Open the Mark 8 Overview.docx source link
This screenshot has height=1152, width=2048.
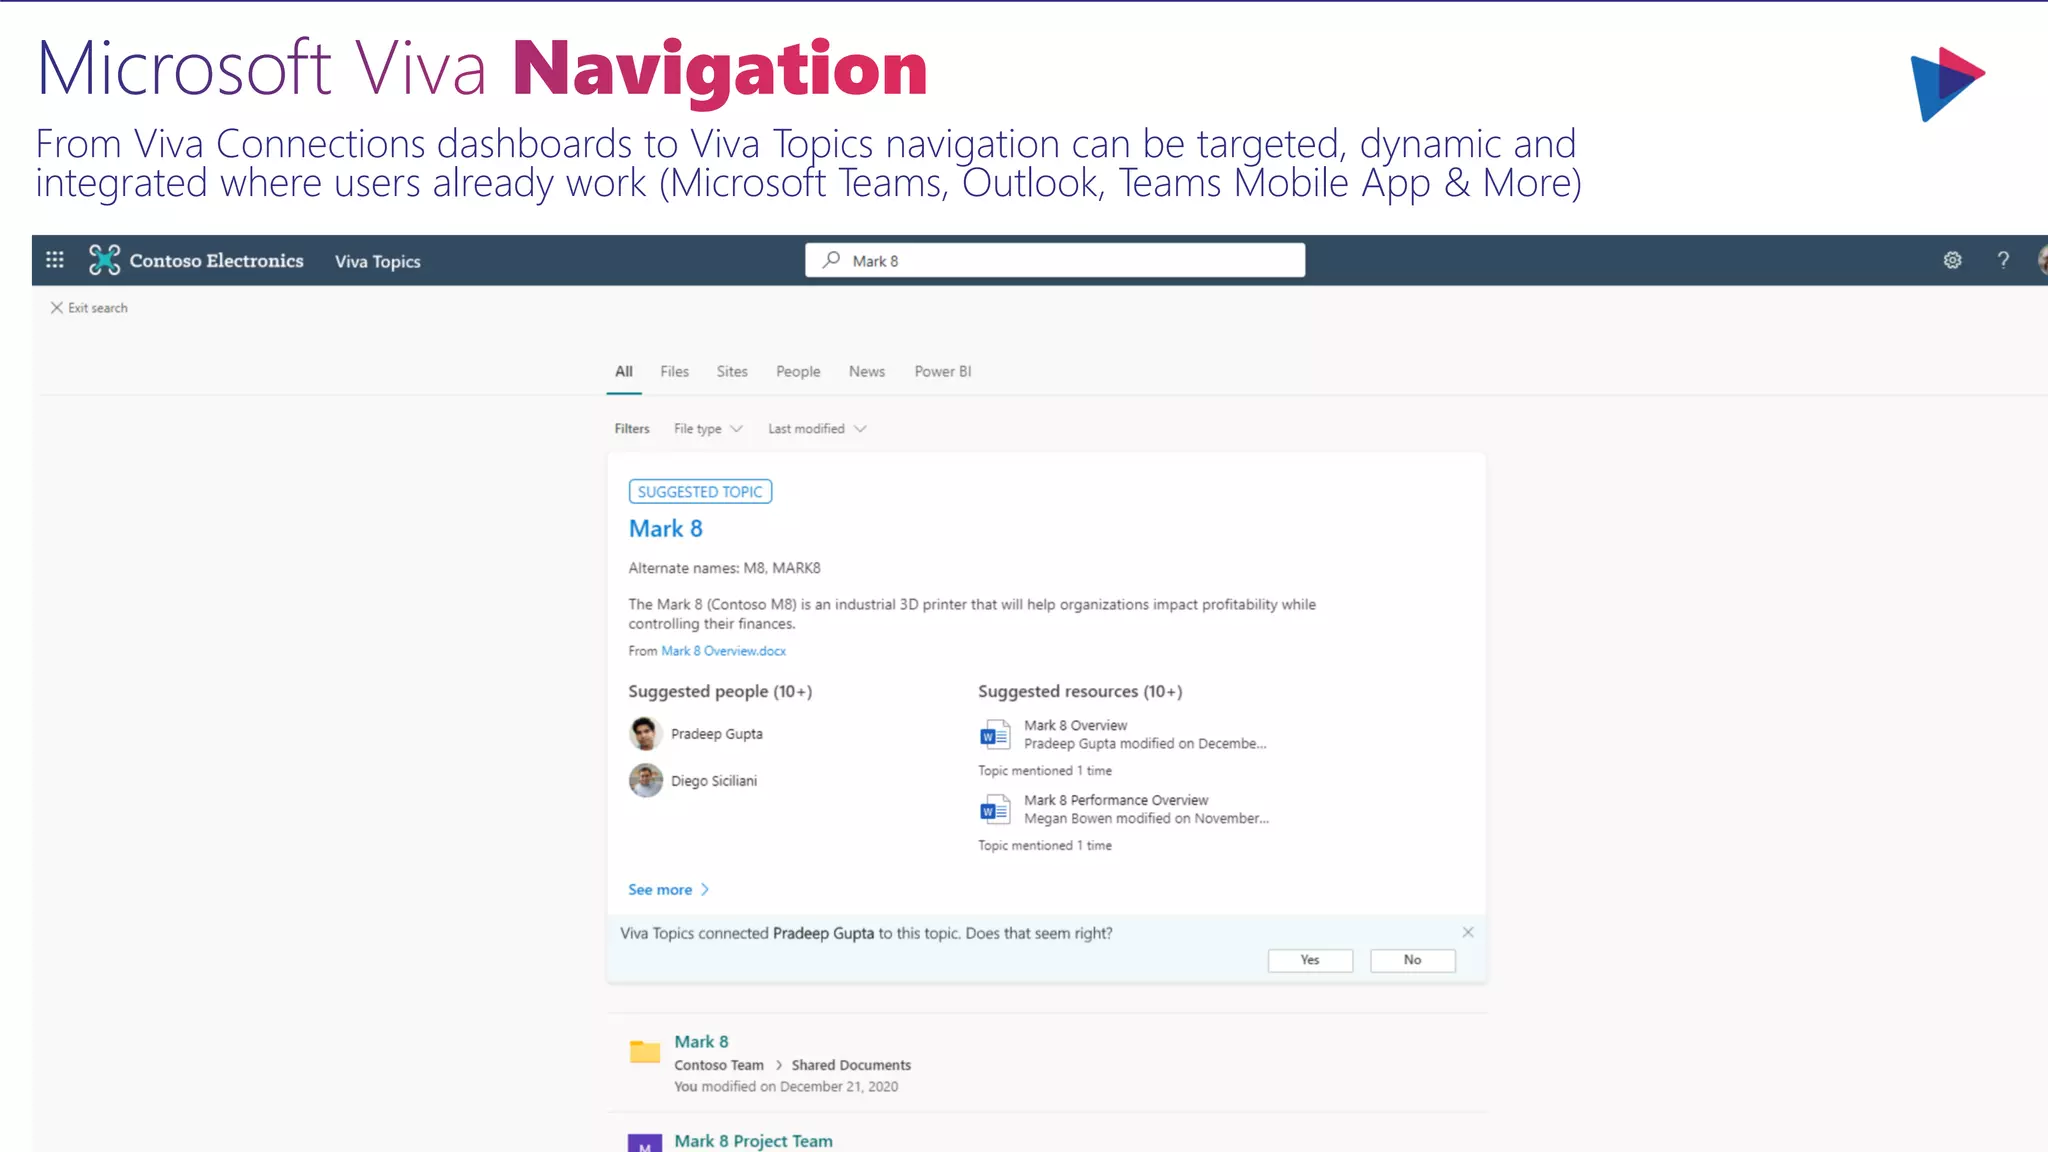(x=723, y=651)
